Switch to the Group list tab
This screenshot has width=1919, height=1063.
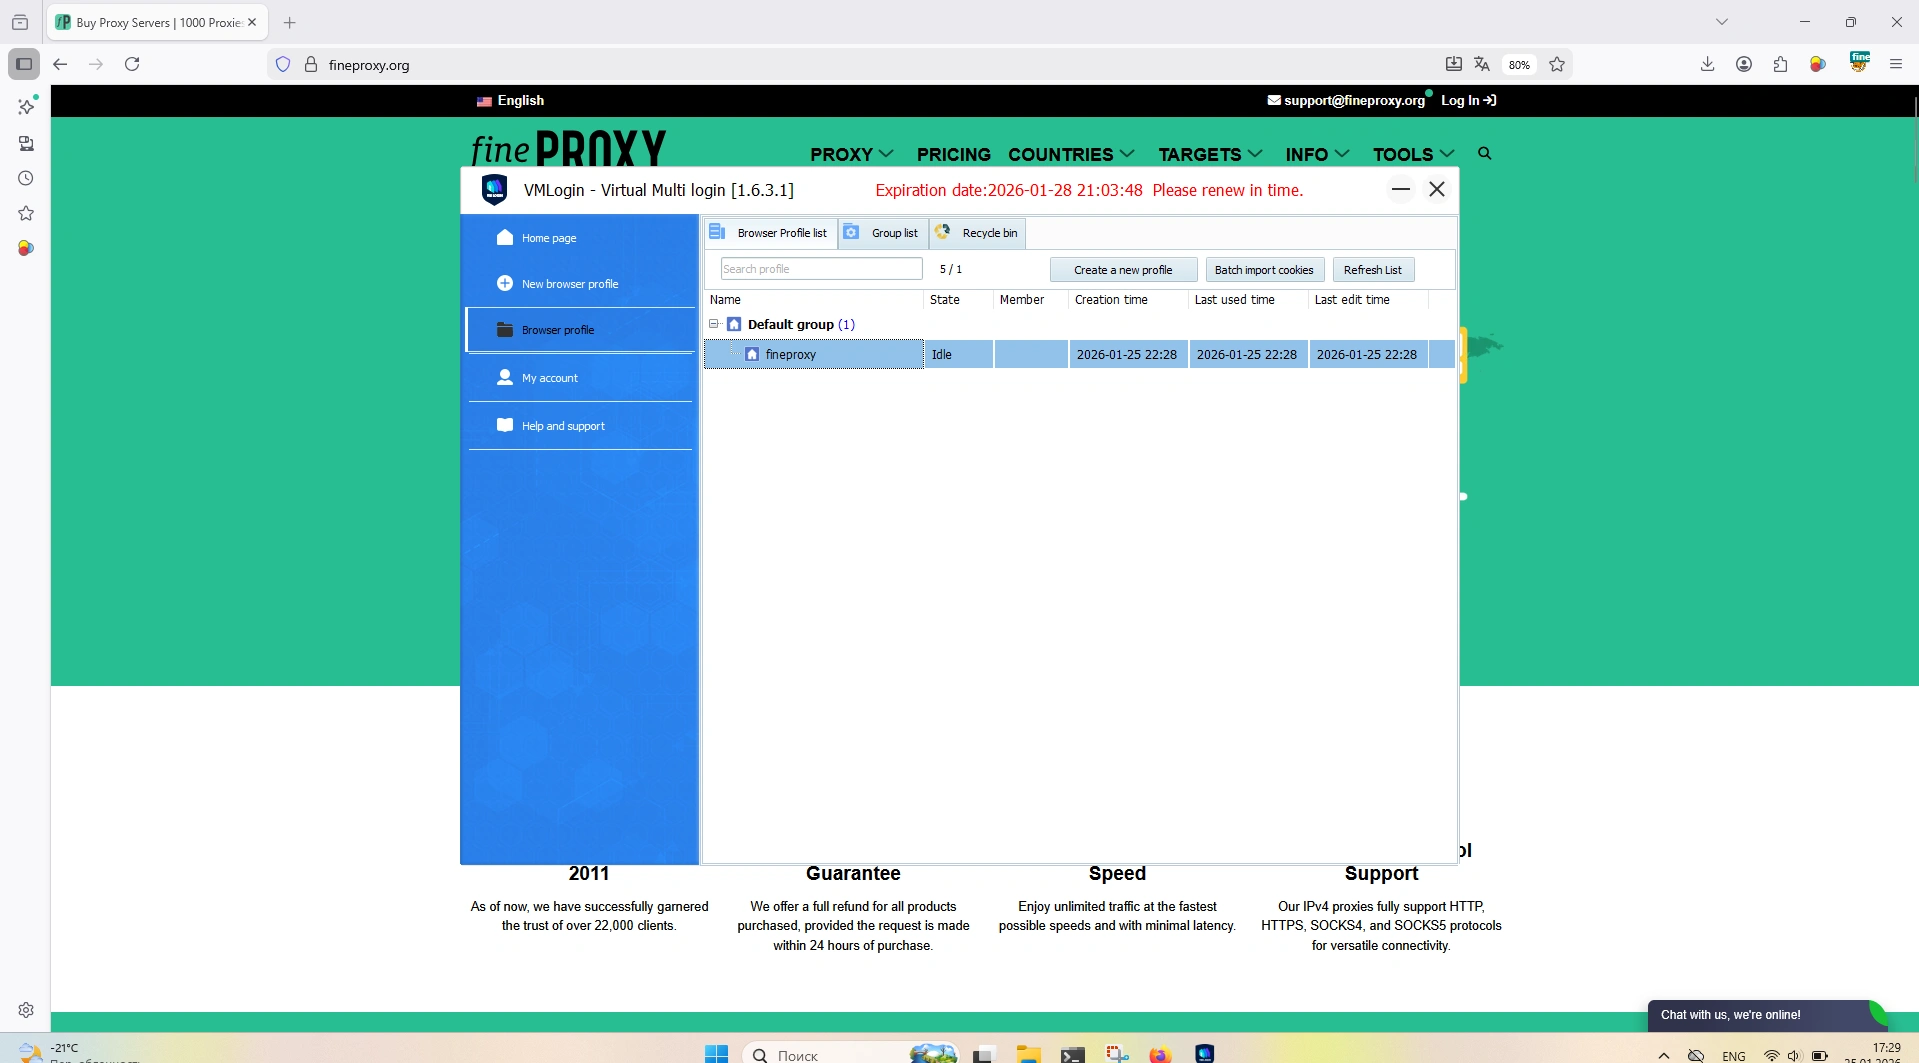[x=884, y=233]
